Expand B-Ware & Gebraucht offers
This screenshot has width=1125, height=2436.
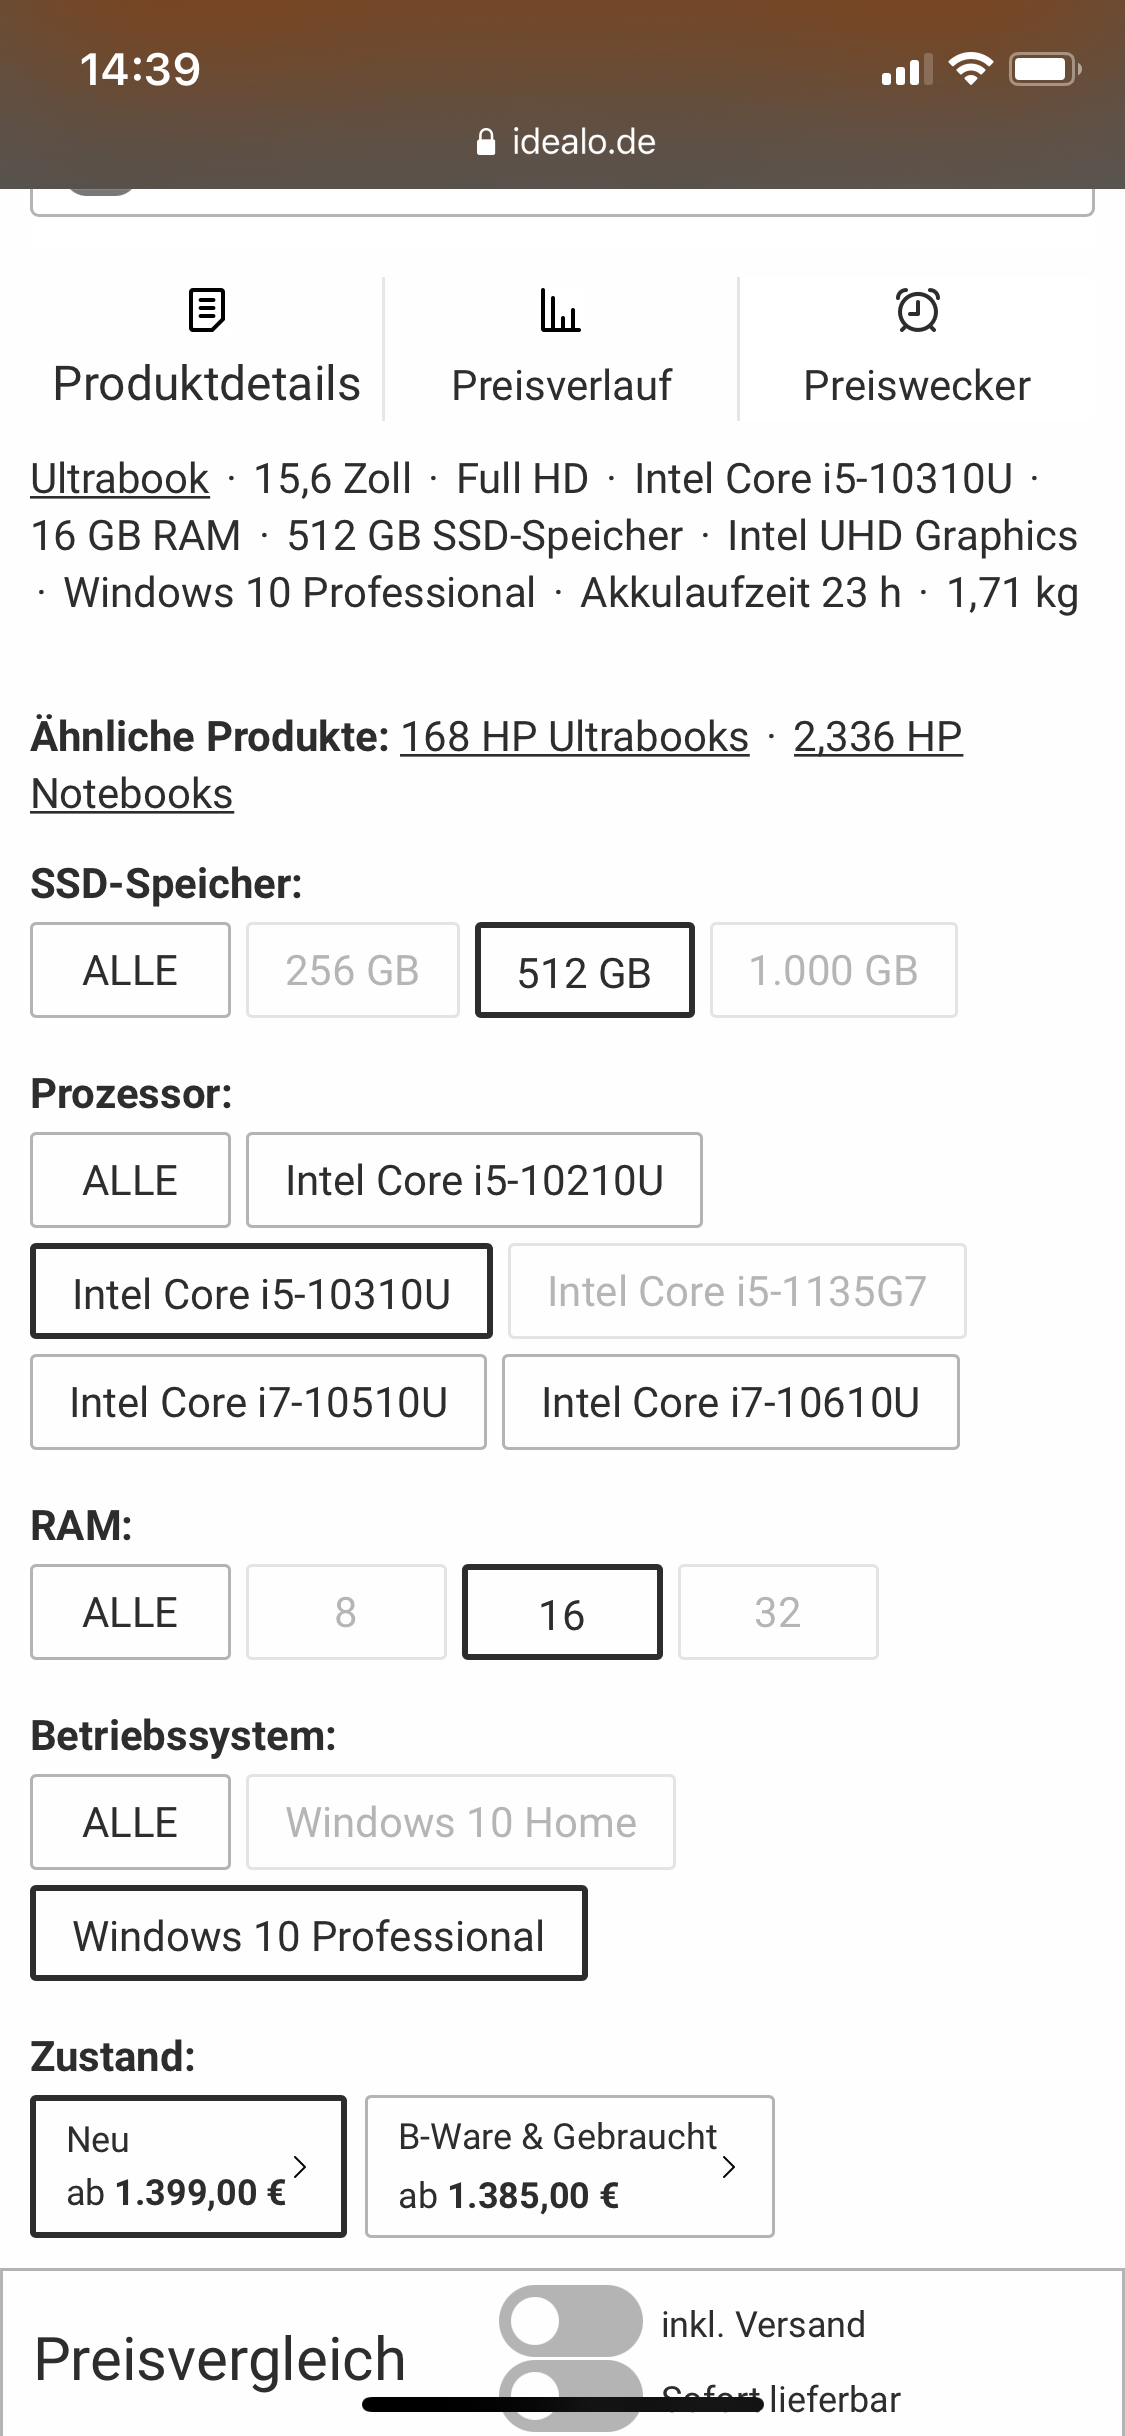[569, 2166]
